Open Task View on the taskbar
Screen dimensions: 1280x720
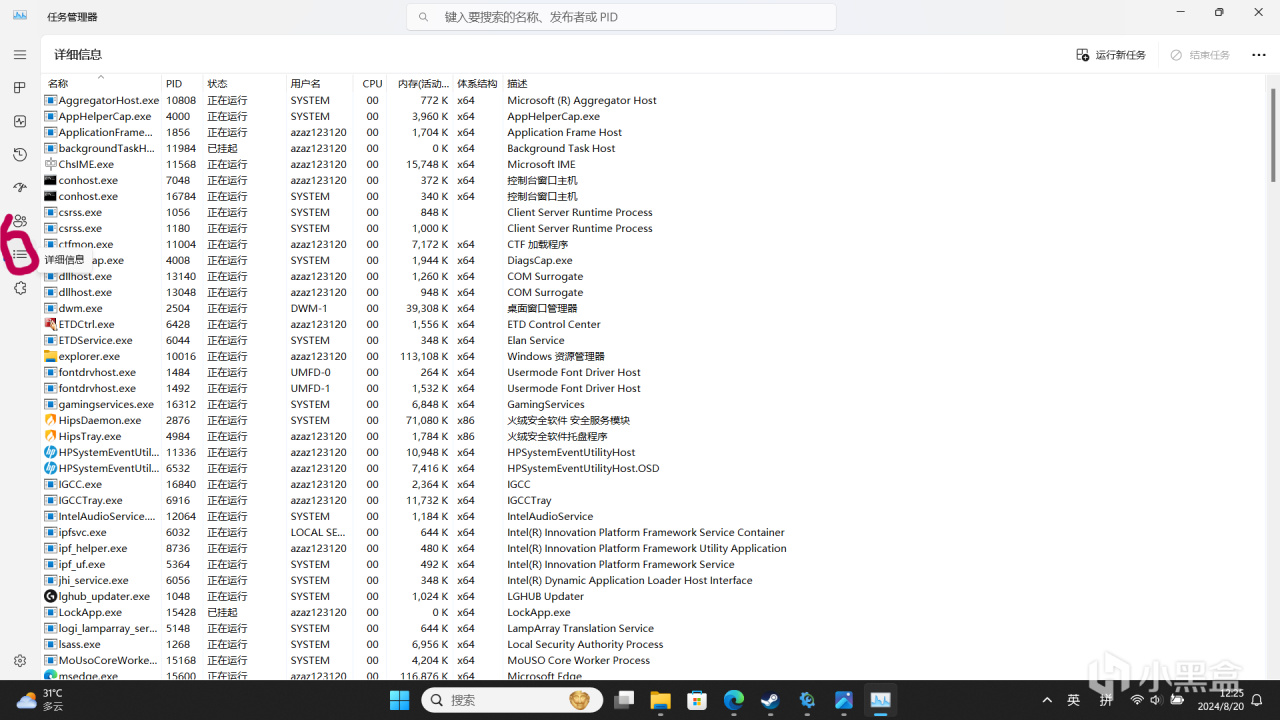coord(624,700)
